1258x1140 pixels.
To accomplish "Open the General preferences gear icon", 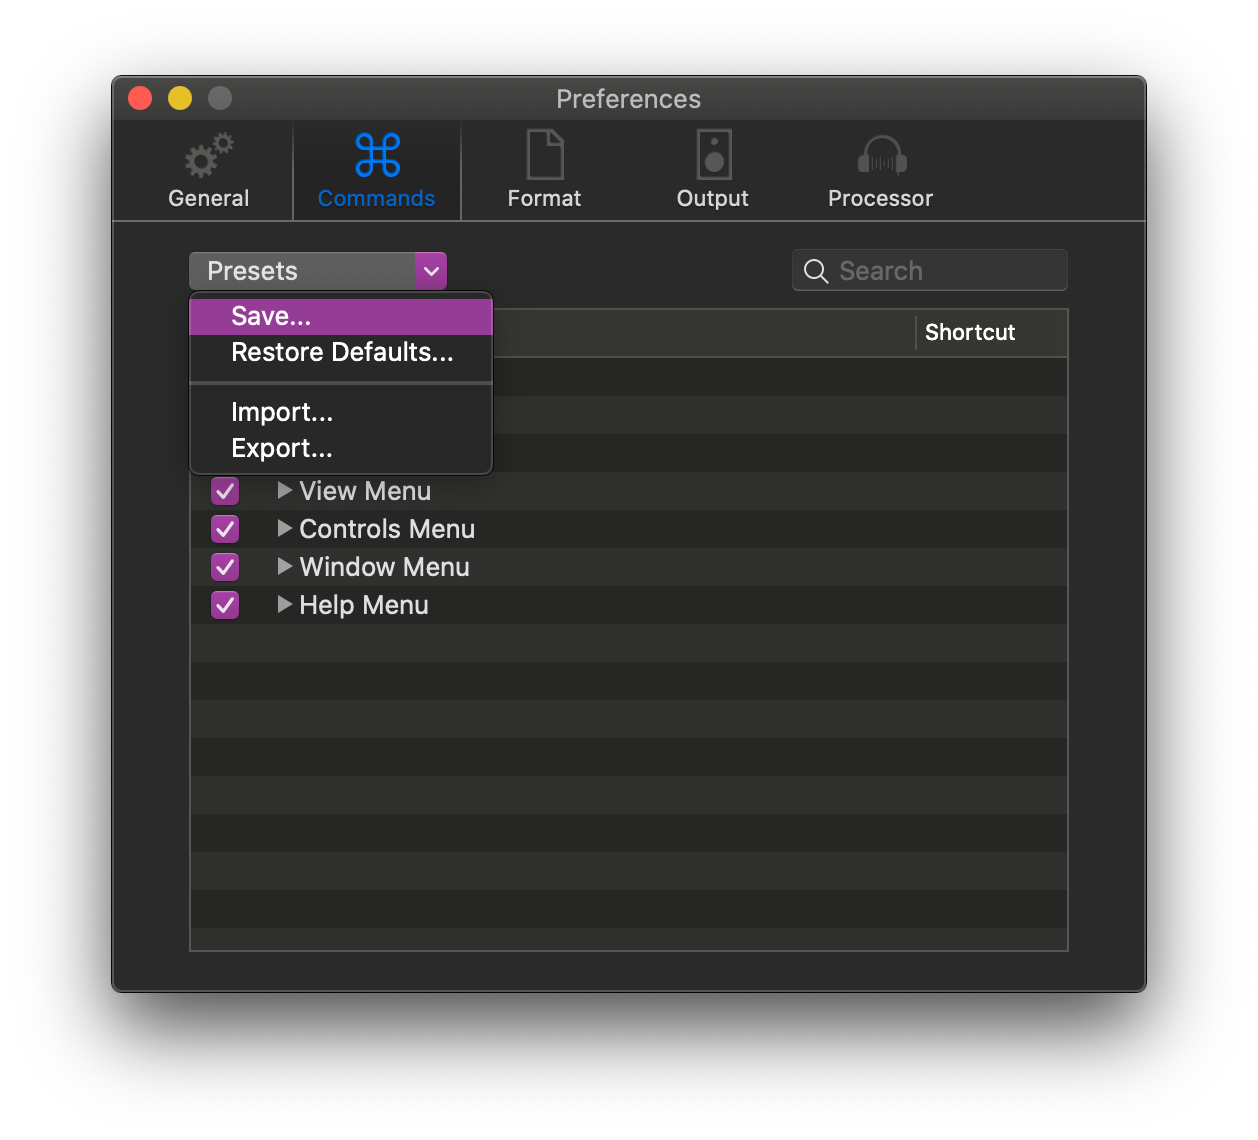I will pos(208,157).
